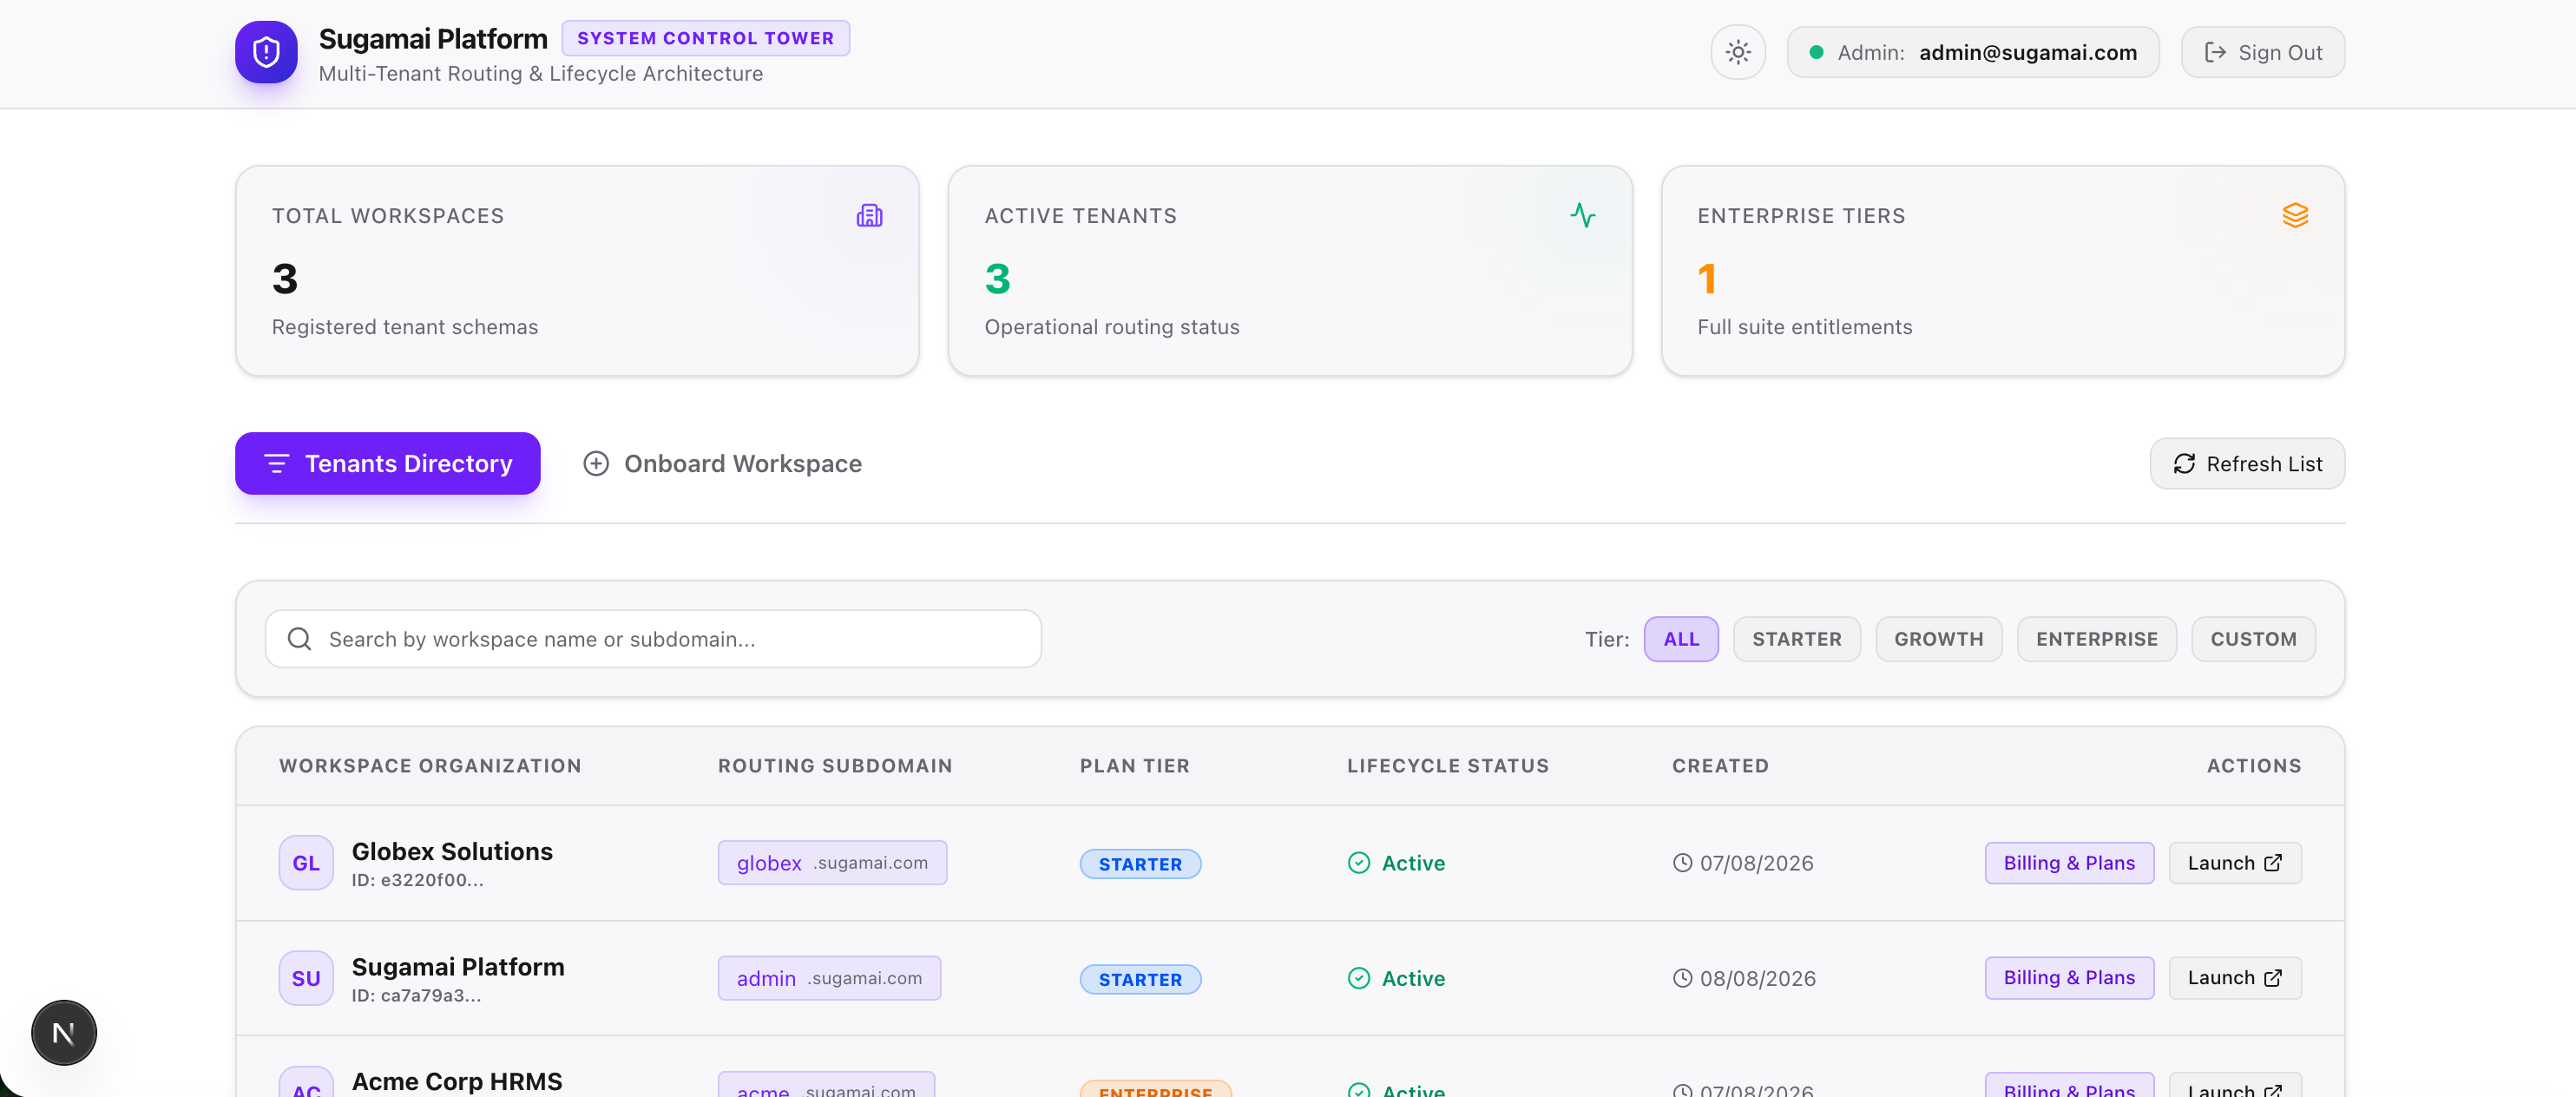Click the Workspace Organization column header
The image size is (2576, 1097).
(430, 766)
